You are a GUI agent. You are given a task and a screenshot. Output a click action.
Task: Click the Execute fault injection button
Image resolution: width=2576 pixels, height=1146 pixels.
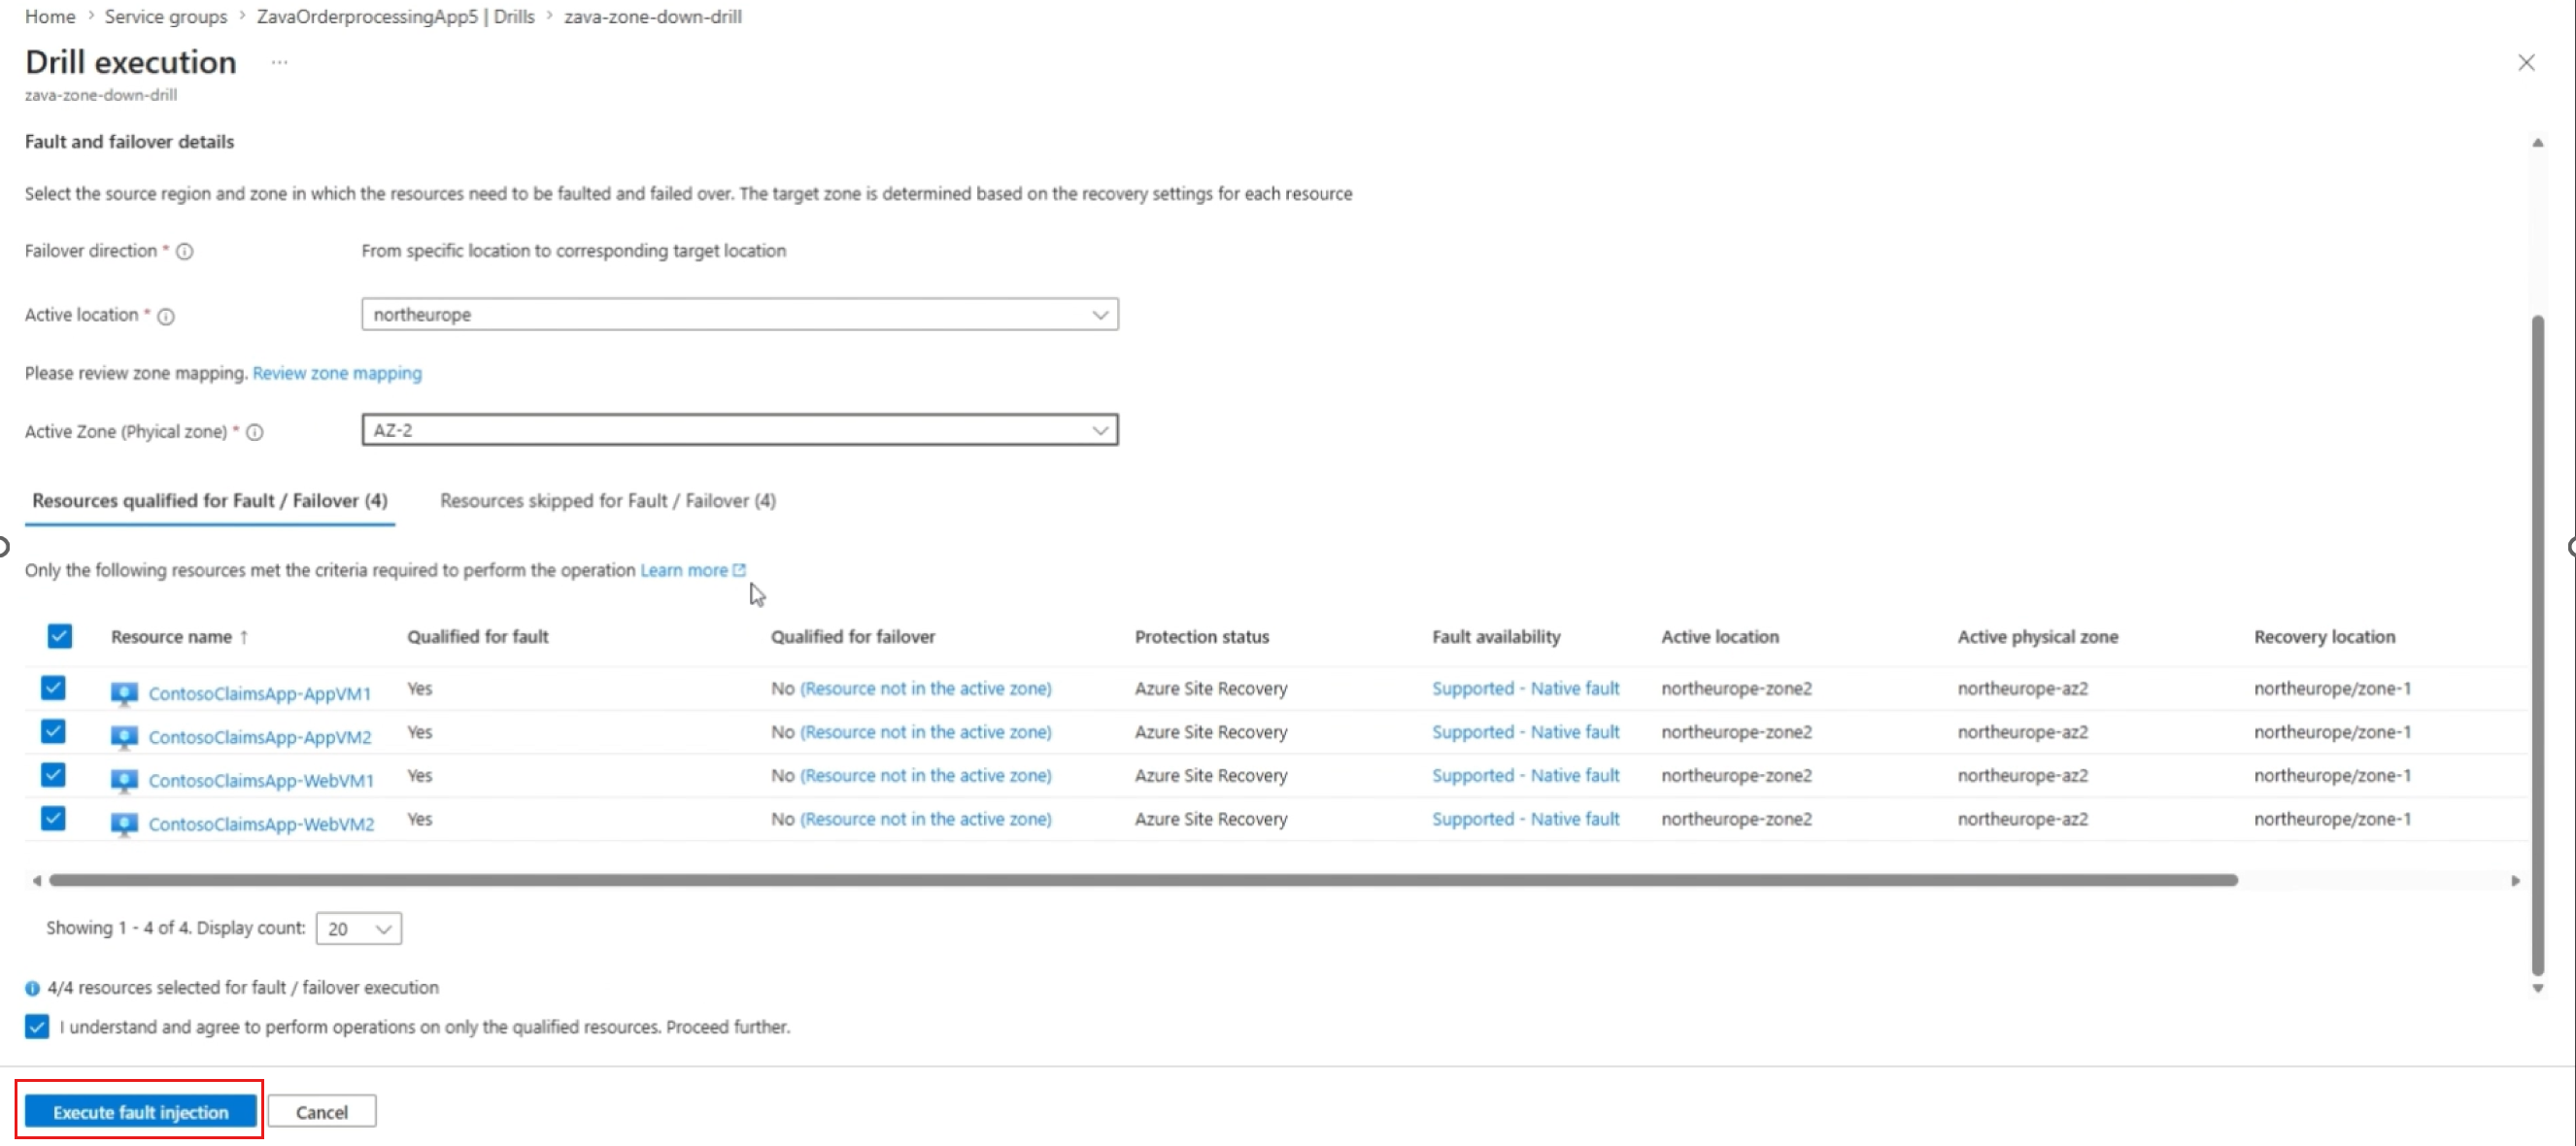141,1113
